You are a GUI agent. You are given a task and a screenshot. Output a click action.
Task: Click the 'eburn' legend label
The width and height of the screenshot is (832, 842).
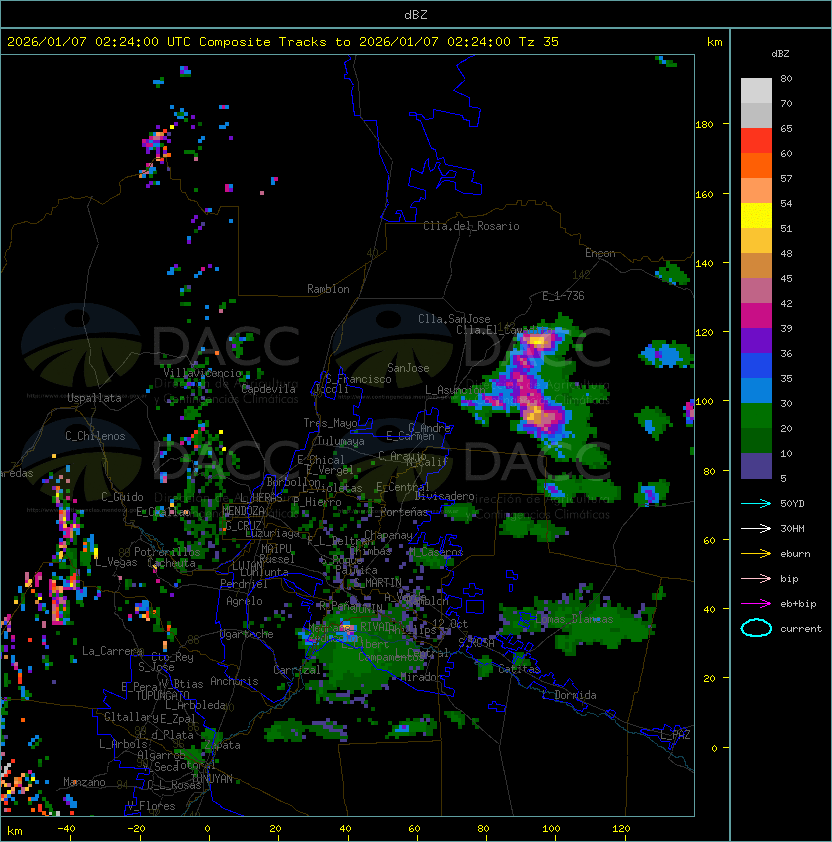tap(795, 554)
